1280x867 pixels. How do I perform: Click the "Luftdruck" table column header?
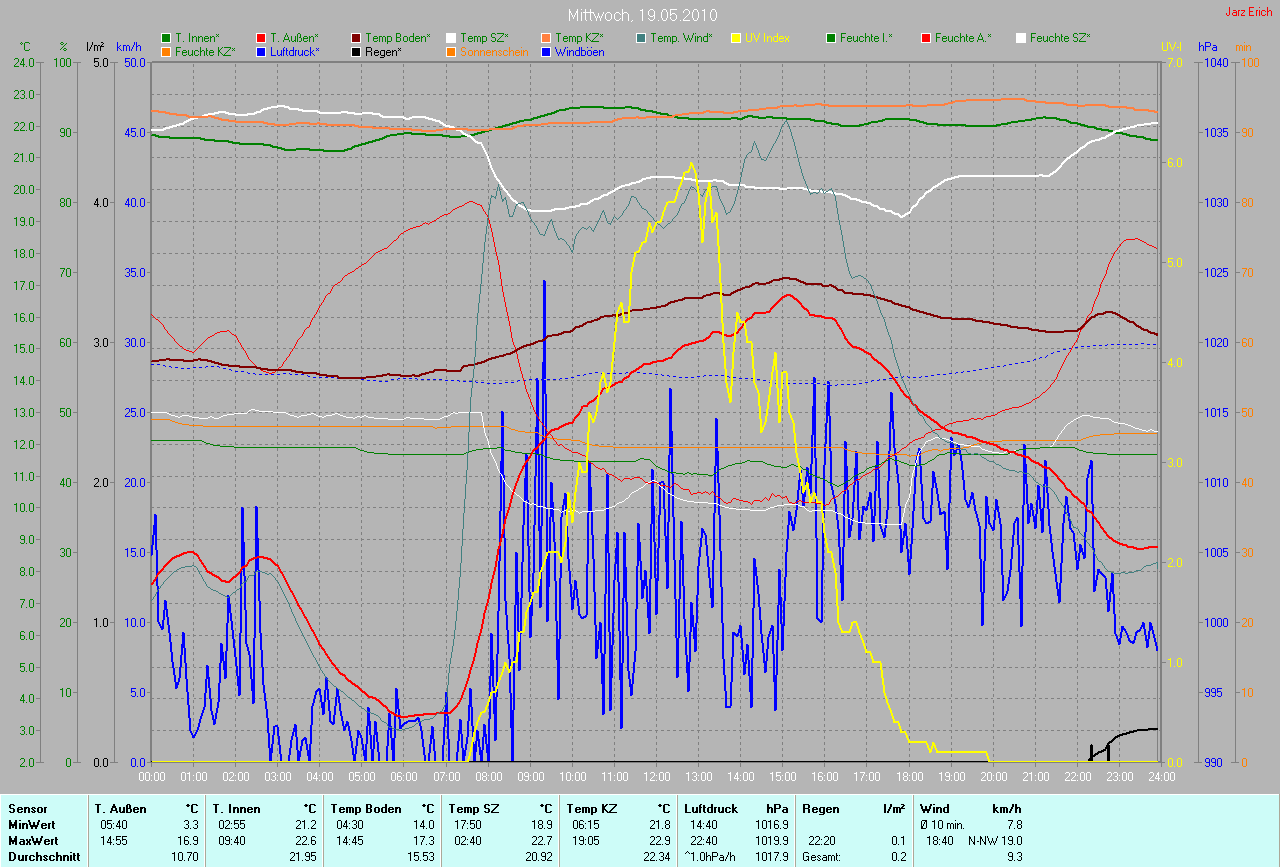click(x=712, y=808)
